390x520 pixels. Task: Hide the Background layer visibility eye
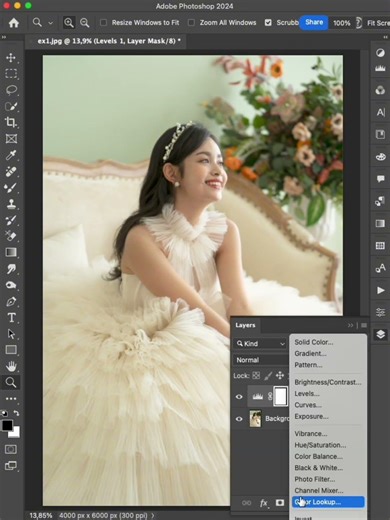click(239, 419)
